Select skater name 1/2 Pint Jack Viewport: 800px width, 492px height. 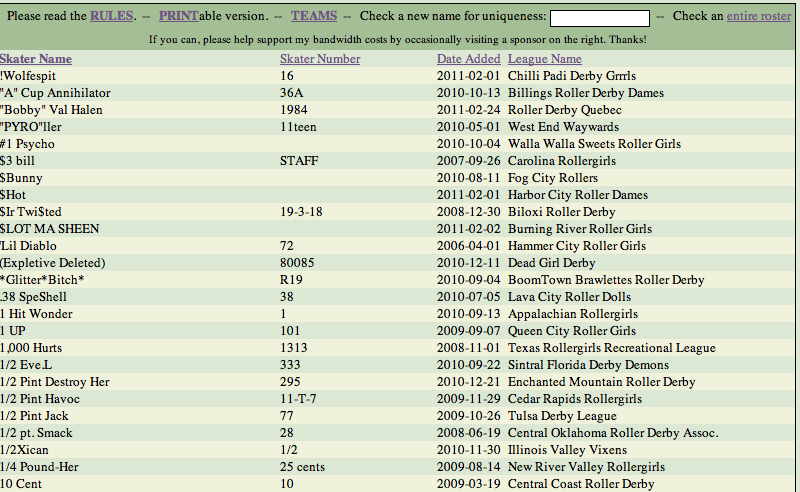34,416
